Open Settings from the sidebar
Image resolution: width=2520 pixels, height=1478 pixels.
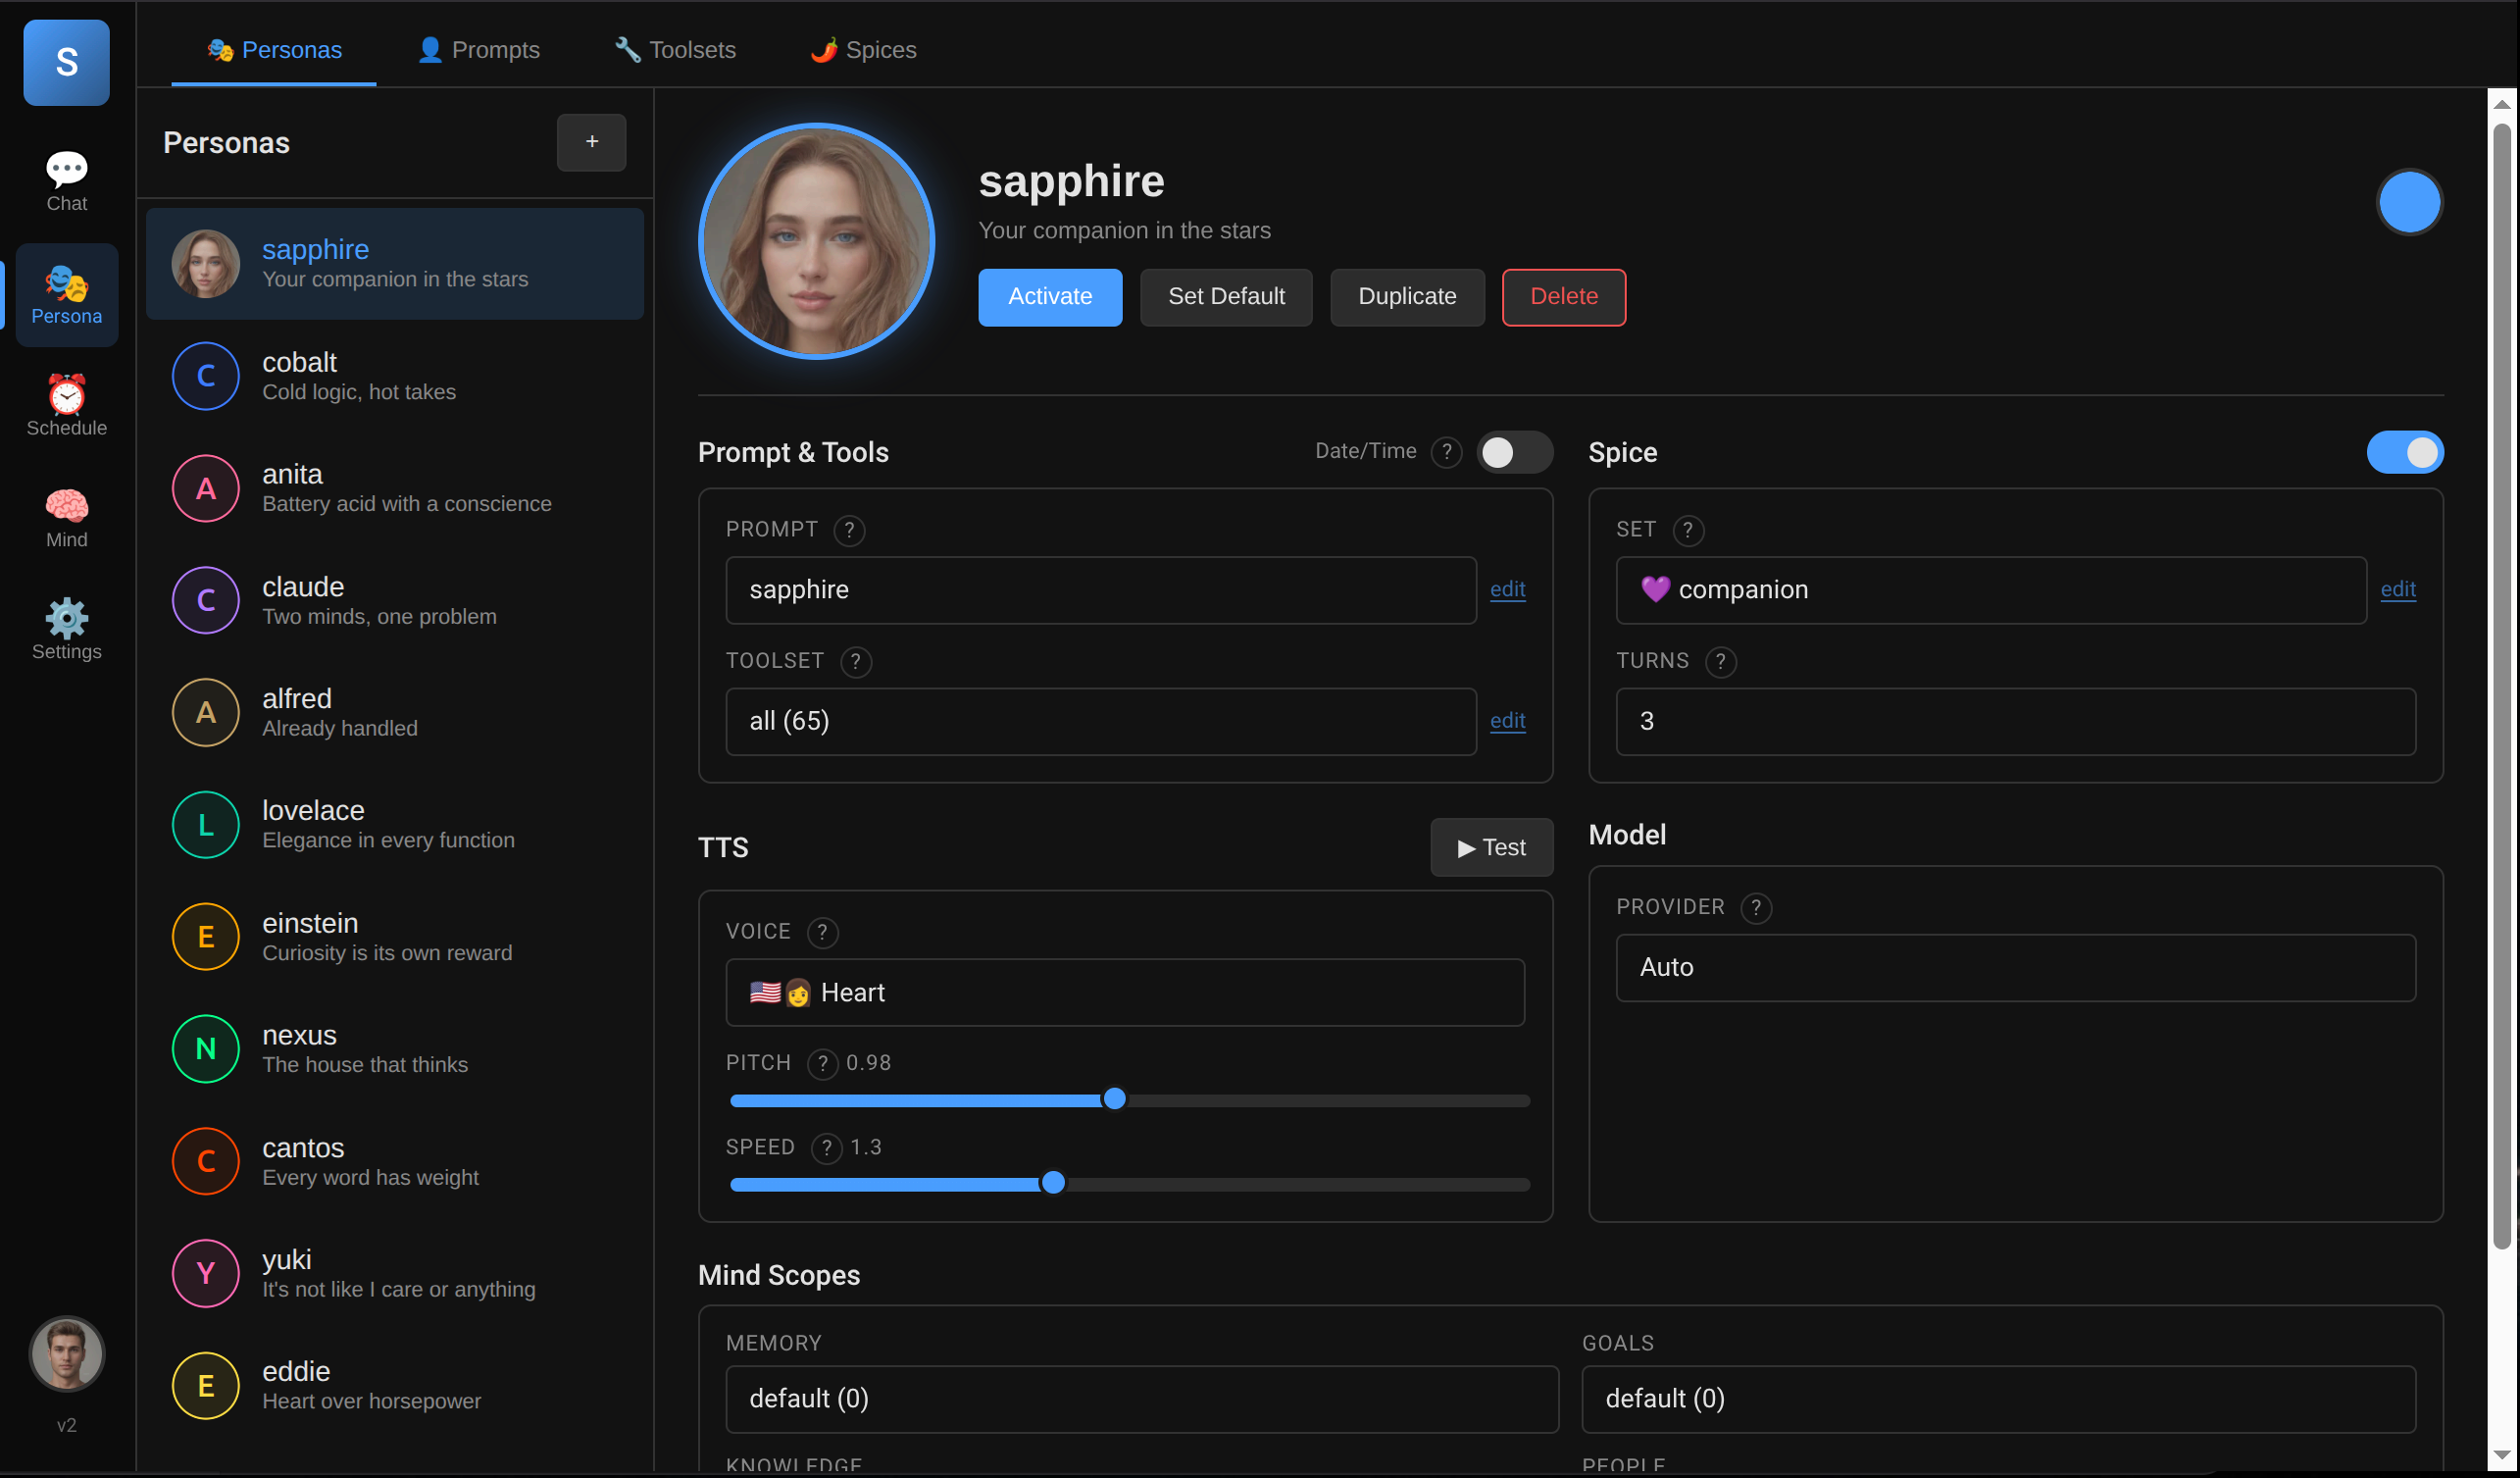(x=66, y=628)
